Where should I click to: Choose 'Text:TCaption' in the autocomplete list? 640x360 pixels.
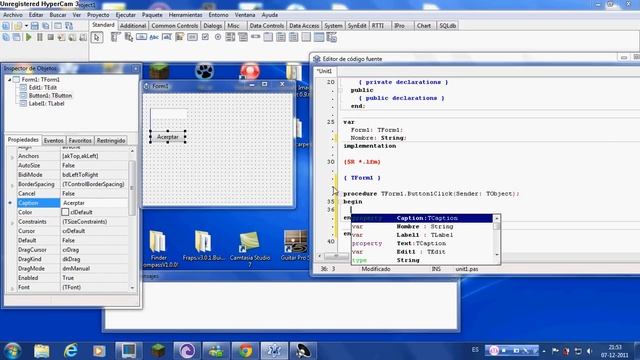[422, 244]
